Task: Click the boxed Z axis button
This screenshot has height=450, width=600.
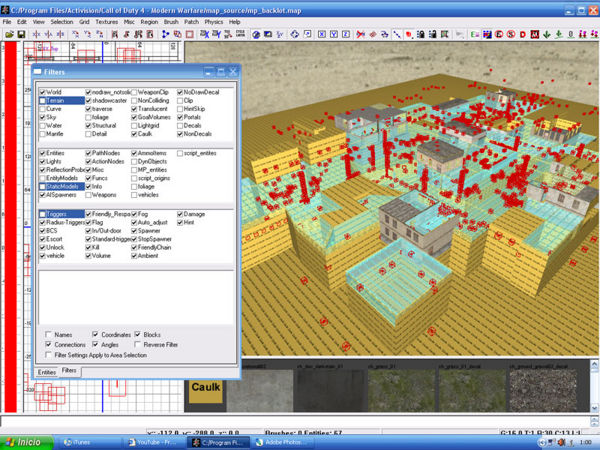Action: [346, 34]
